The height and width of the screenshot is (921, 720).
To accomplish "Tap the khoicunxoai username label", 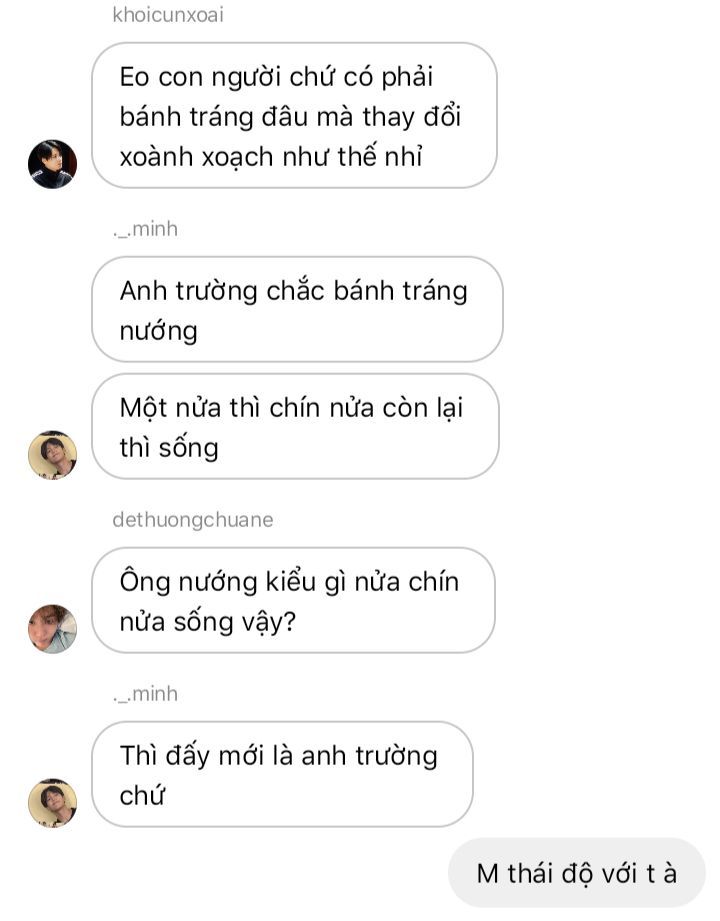I will tap(168, 15).
